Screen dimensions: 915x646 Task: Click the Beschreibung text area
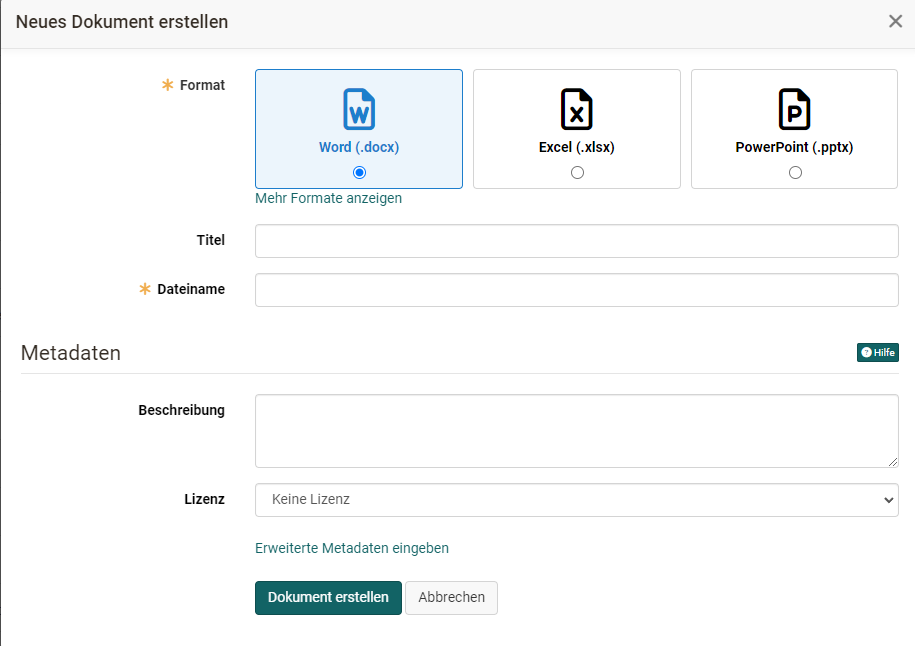click(x=576, y=430)
